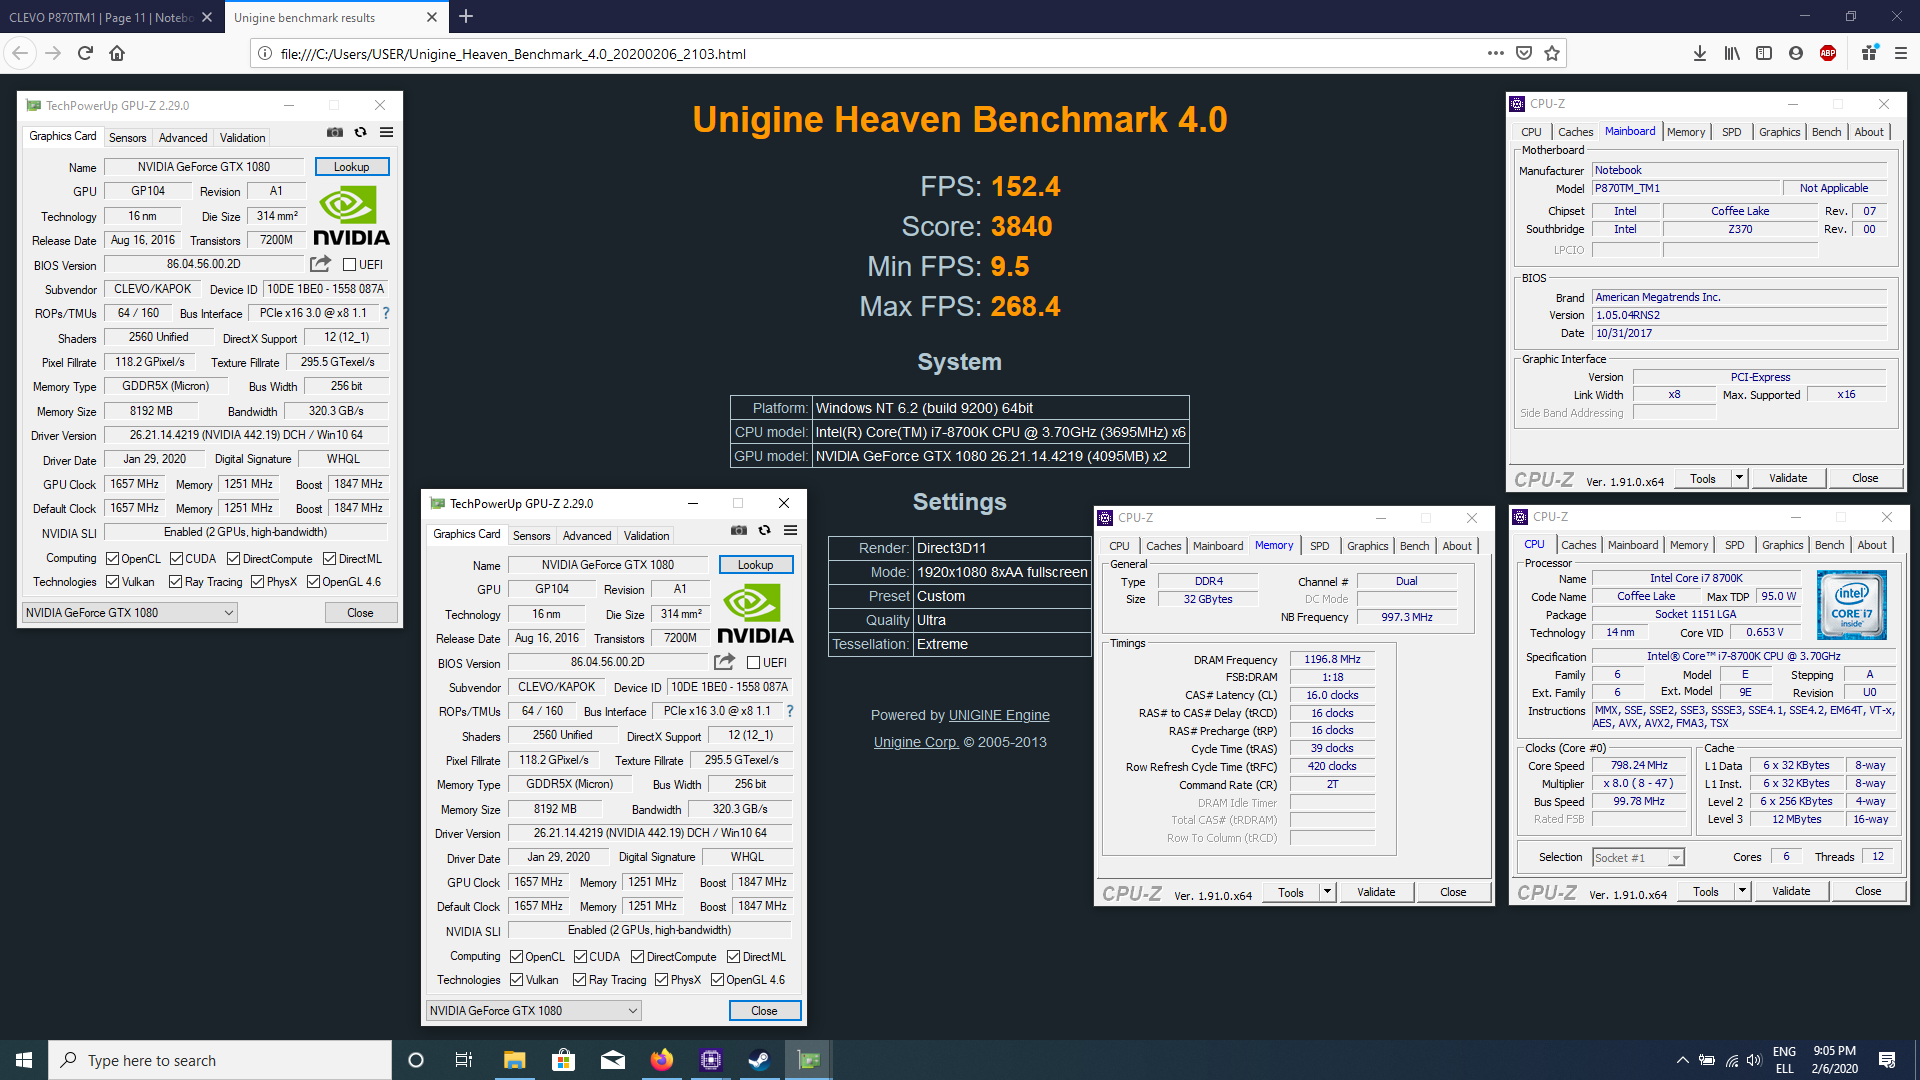
Task: Toggle DirectCompute checkbox in front GPU-Z window
Action: pos(637,957)
